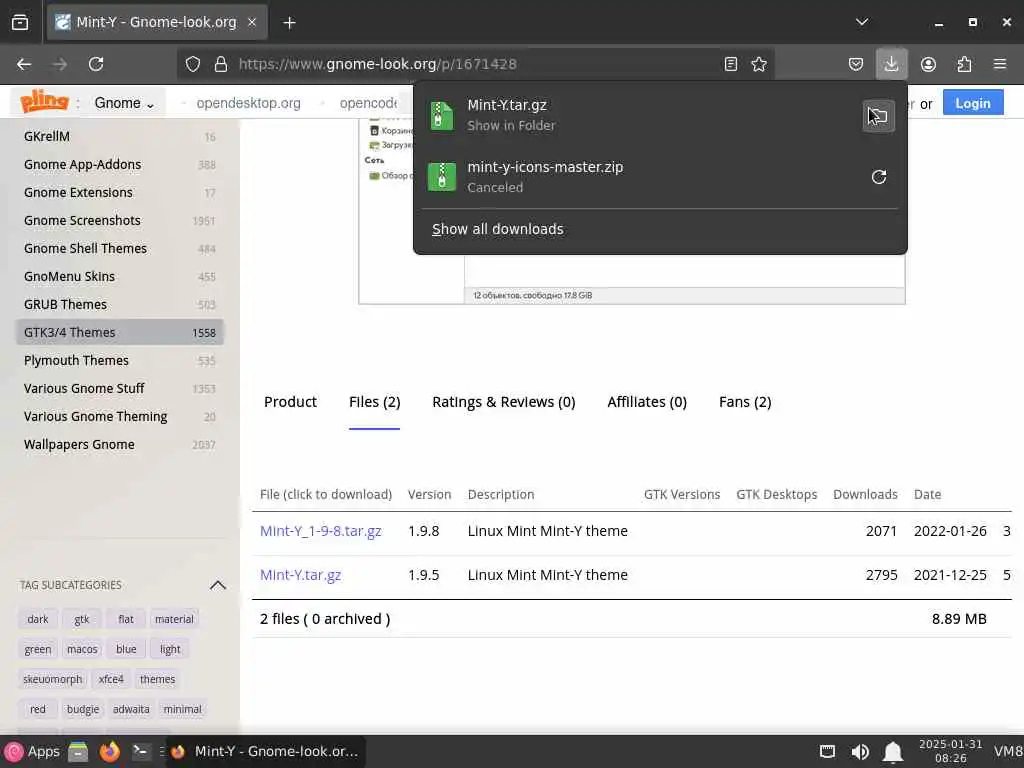Filter by dark tag
Screen dimensions: 1024x768
pyautogui.click(x=38, y=619)
